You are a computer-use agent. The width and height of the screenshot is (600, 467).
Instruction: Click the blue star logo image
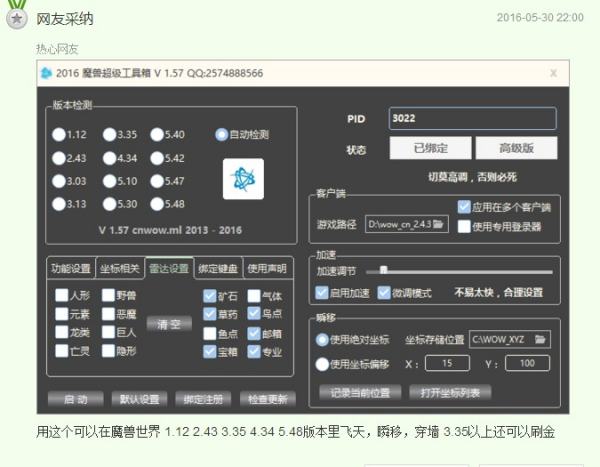coord(243,179)
